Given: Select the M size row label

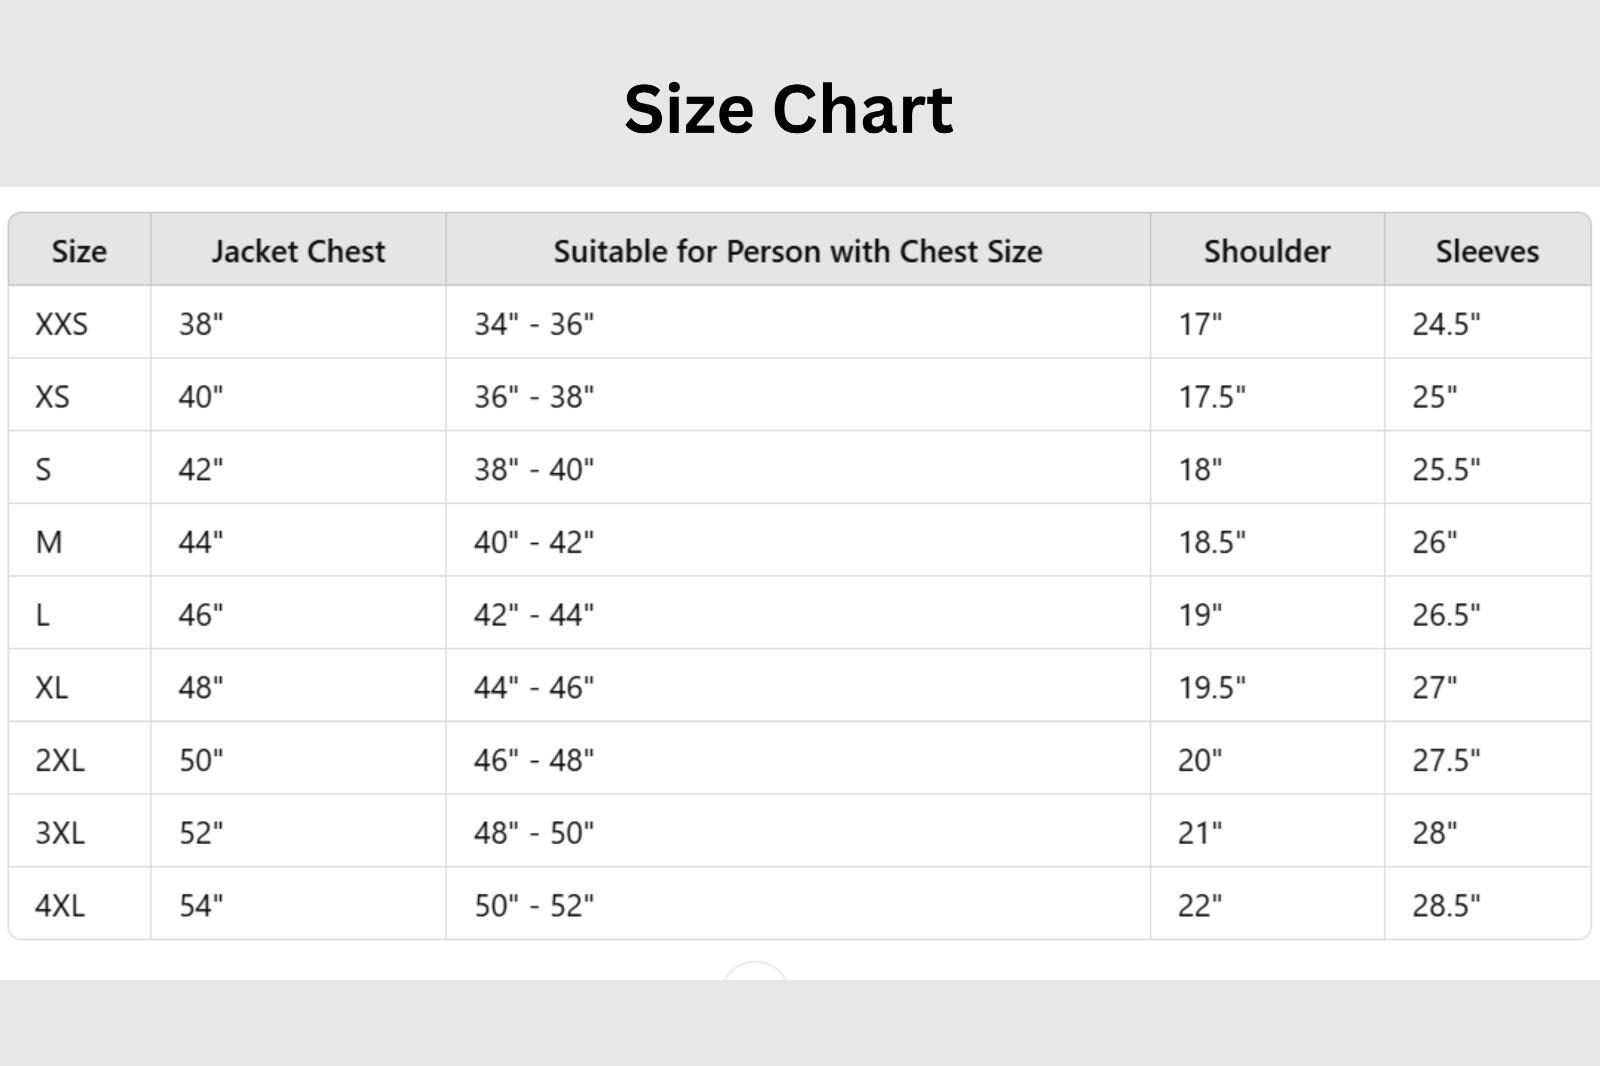Looking at the screenshot, I should [49, 542].
